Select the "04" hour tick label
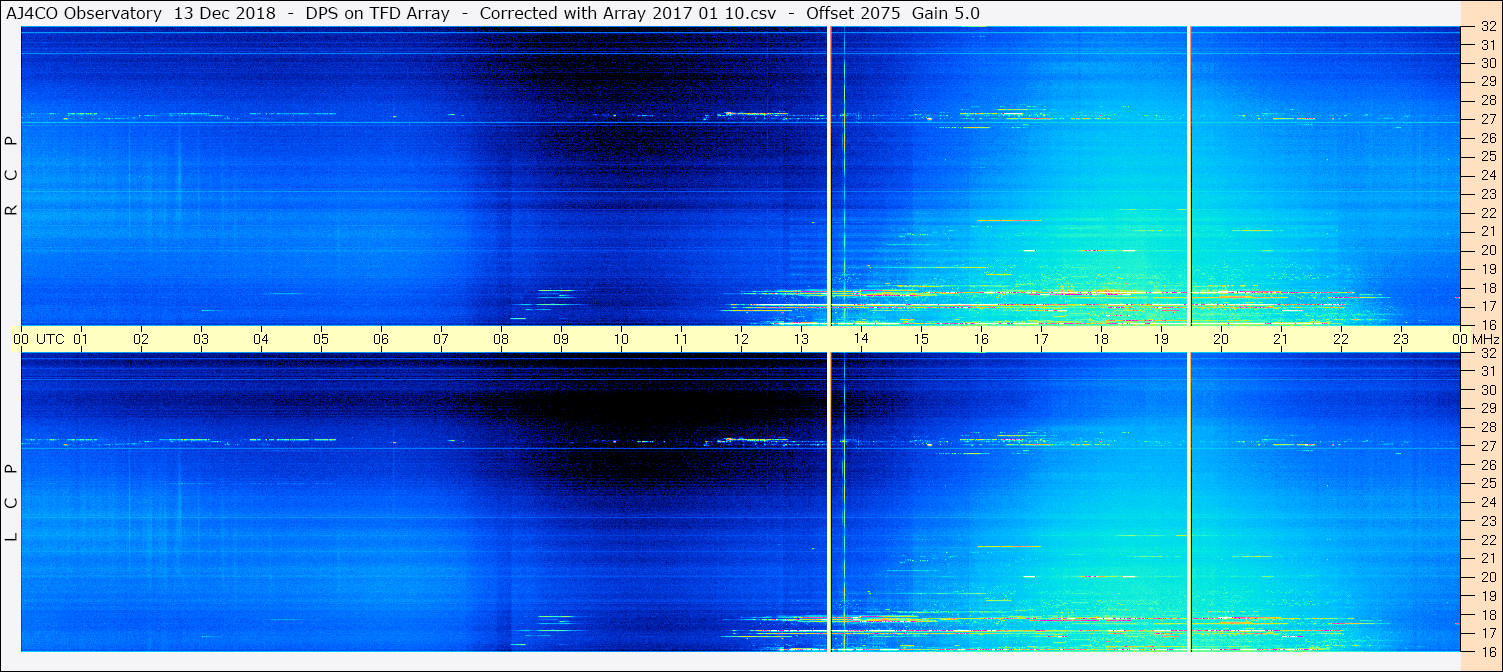This screenshot has width=1503, height=672. 261,339
